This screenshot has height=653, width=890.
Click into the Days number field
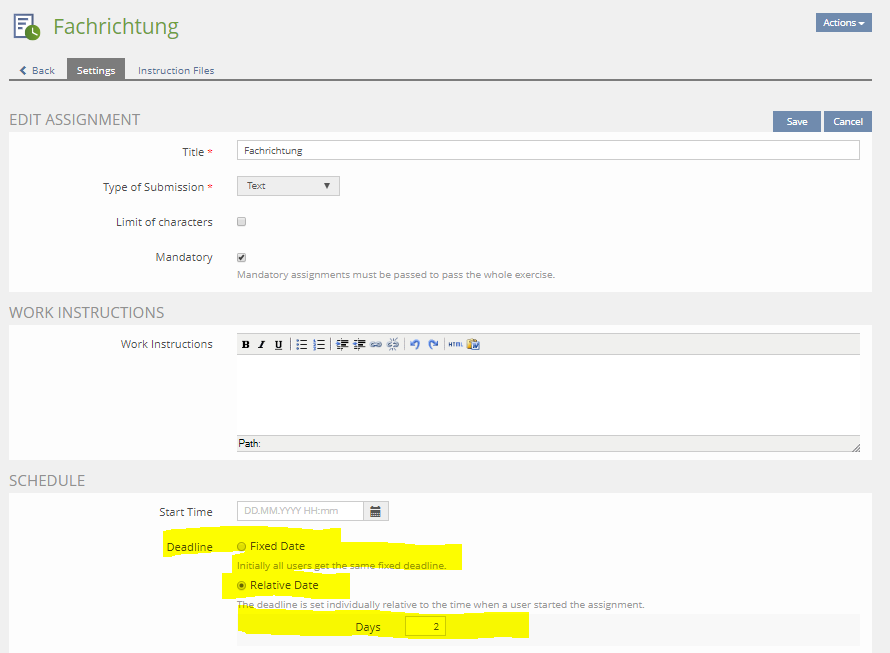[x=425, y=627]
